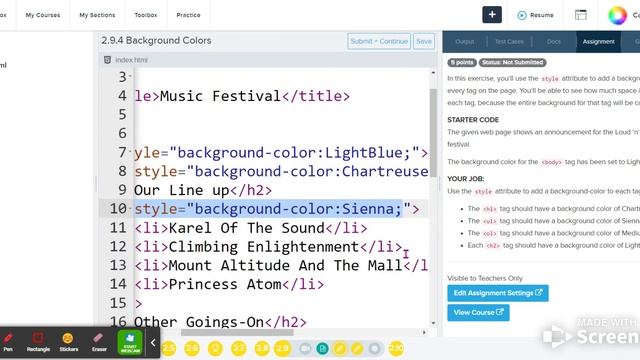The width and height of the screenshot is (640, 360).
Task: Select the Pen drawing tool
Action: click(x=8, y=342)
